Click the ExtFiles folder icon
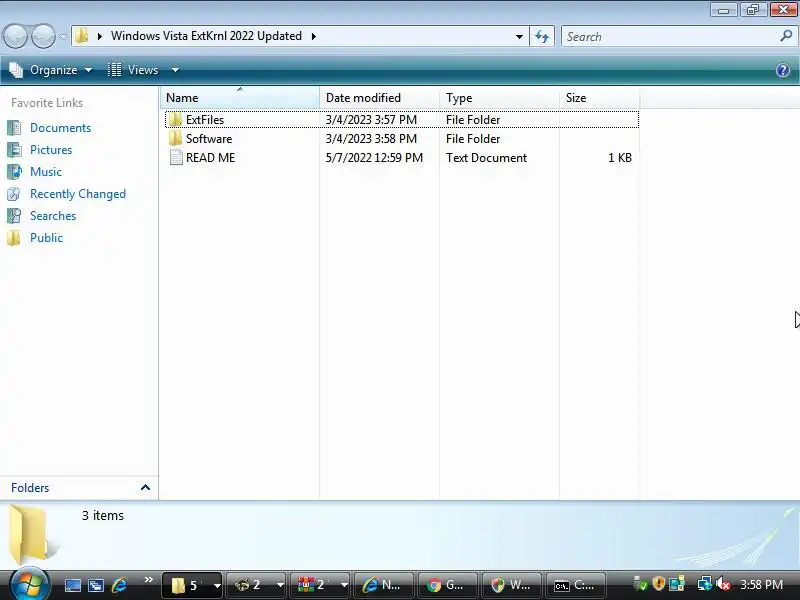800x600 pixels. (x=176, y=119)
